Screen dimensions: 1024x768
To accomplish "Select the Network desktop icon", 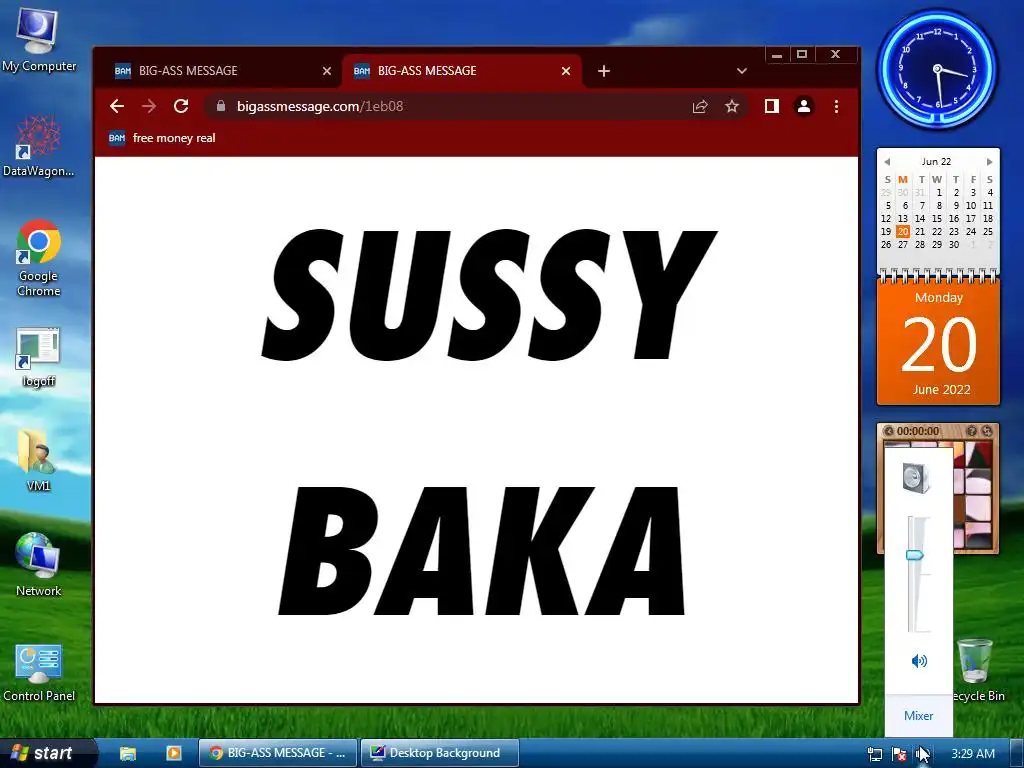I will tap(39, 564).
